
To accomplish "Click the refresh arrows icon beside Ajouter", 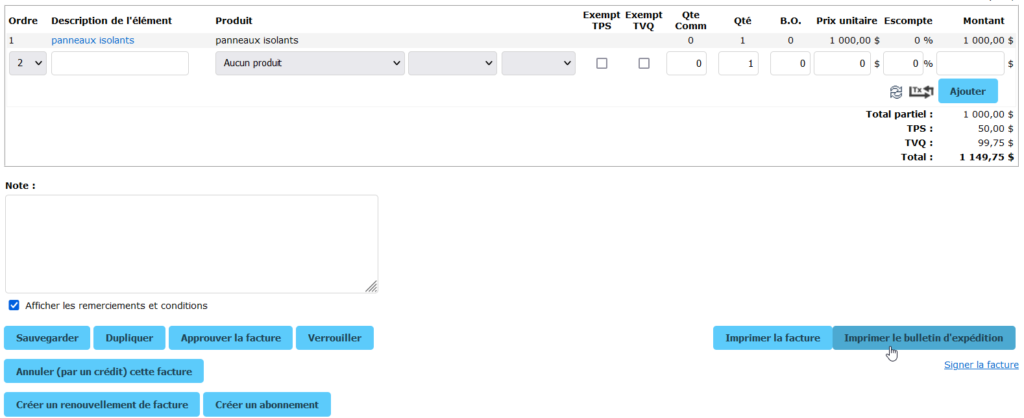I will (896, 92).
